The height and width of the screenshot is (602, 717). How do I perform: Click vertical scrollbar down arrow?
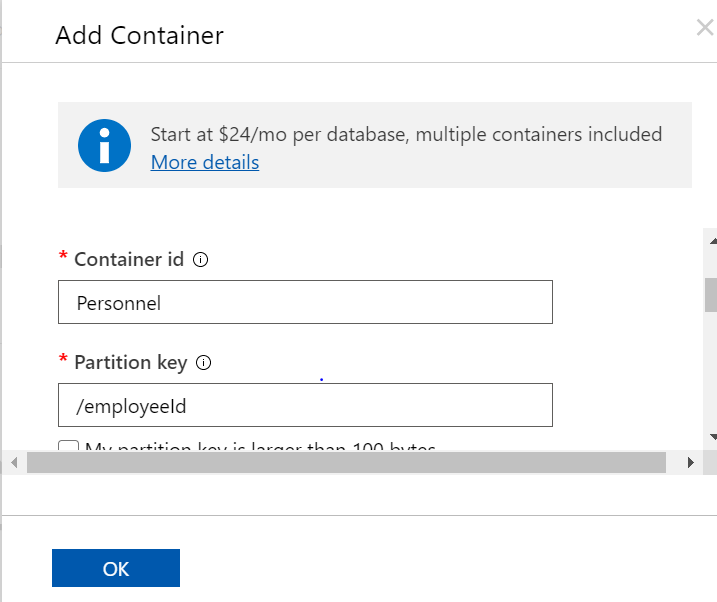pyautogui.click(x=711, y=437)
